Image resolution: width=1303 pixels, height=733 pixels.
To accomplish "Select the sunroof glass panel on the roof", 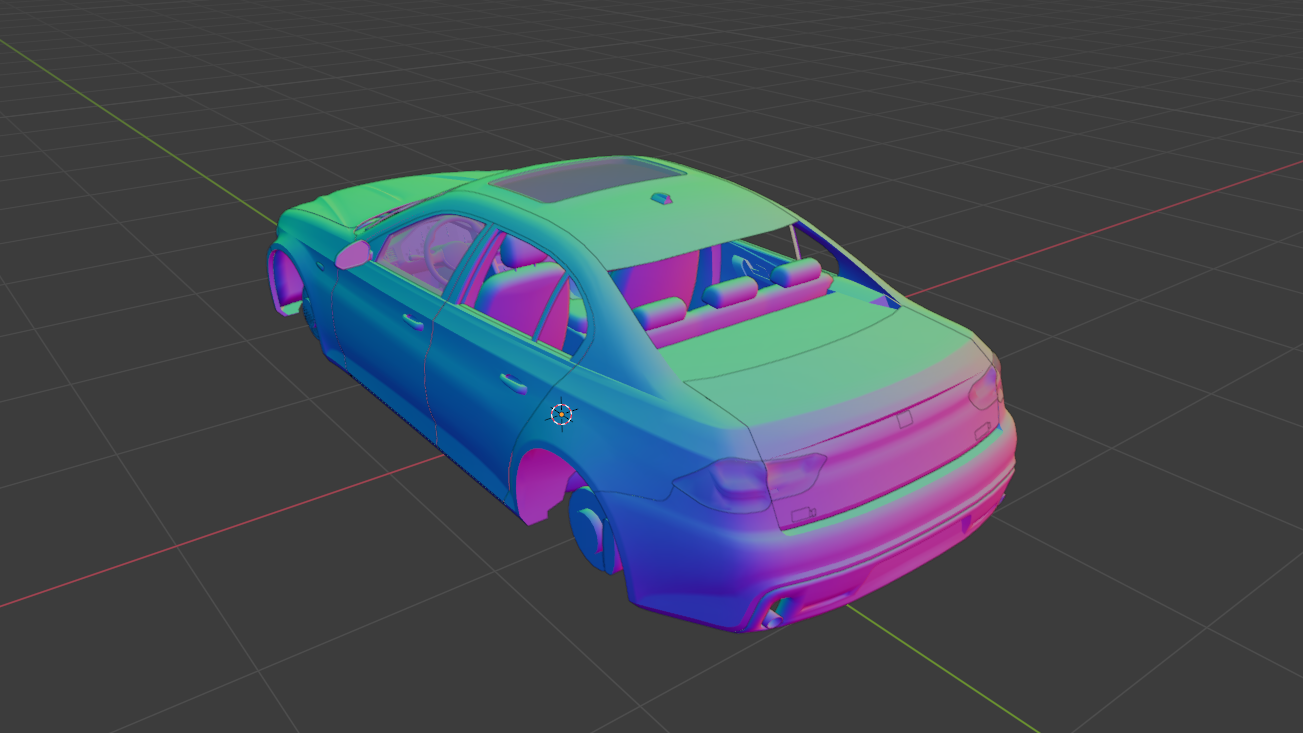I will click(x=586, y=178).
